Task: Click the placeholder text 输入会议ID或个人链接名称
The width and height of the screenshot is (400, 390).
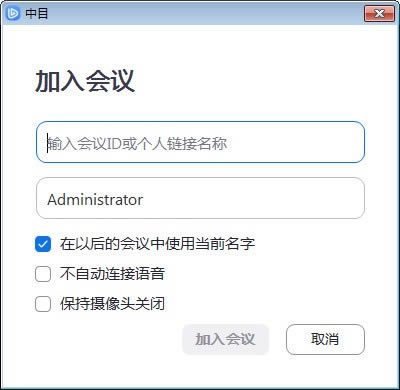Action: pyautogui.click(x=137, y=144)
